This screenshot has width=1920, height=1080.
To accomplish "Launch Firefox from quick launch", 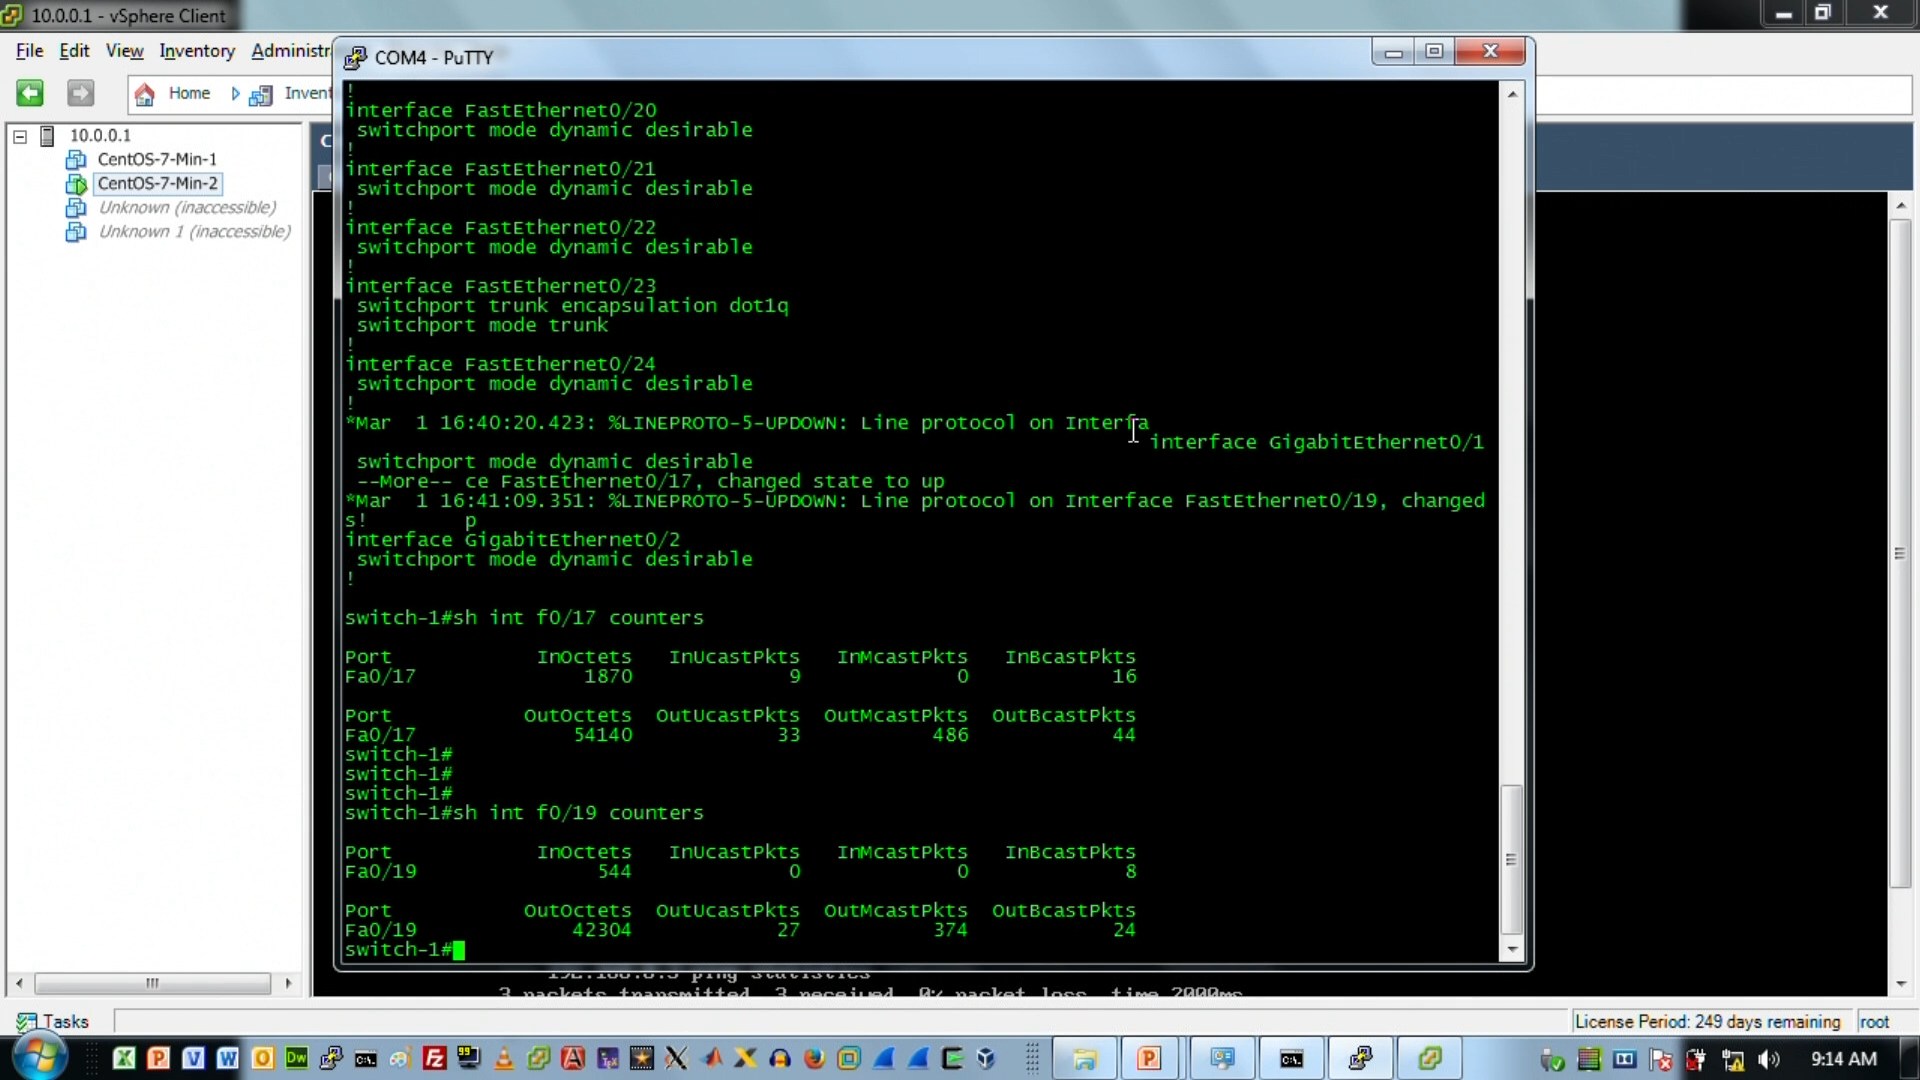I will pos(814,1058).
